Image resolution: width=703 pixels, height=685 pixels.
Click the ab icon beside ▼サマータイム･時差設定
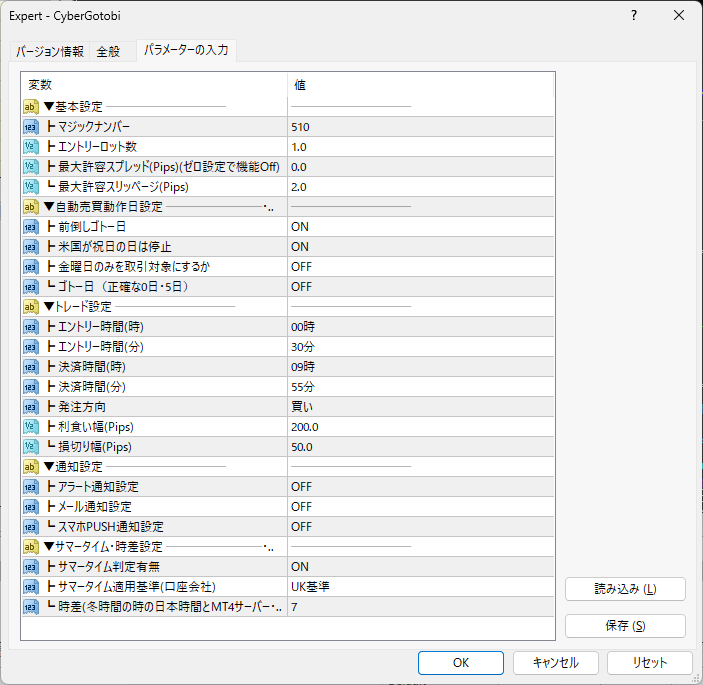pos(30,546)
